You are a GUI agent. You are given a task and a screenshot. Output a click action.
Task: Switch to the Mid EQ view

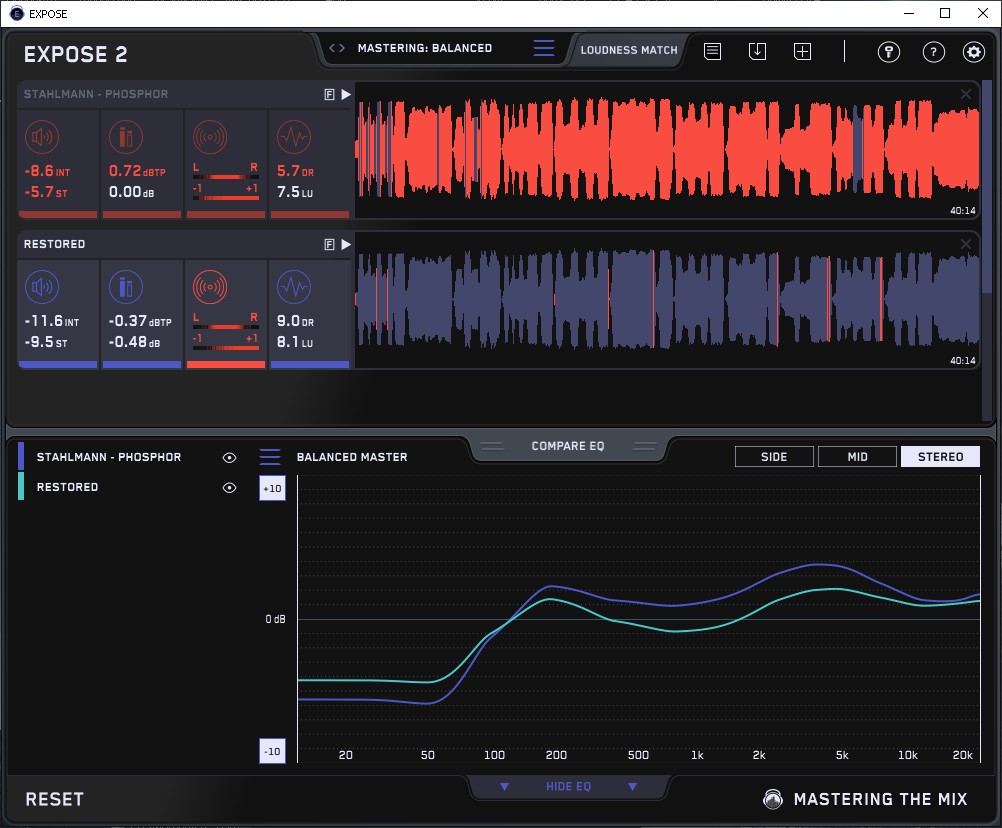click(x=857, y=457)
